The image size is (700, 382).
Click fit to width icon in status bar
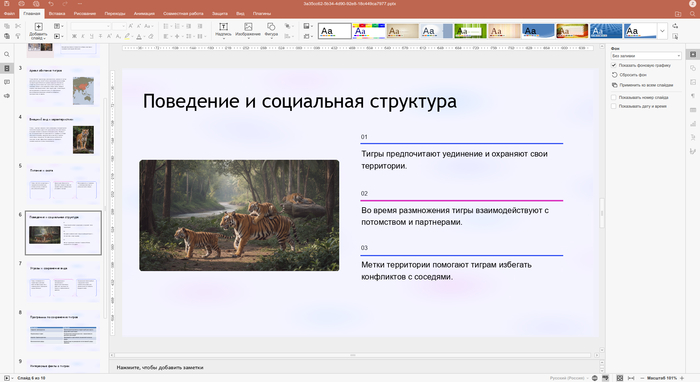tap(631, 378)
